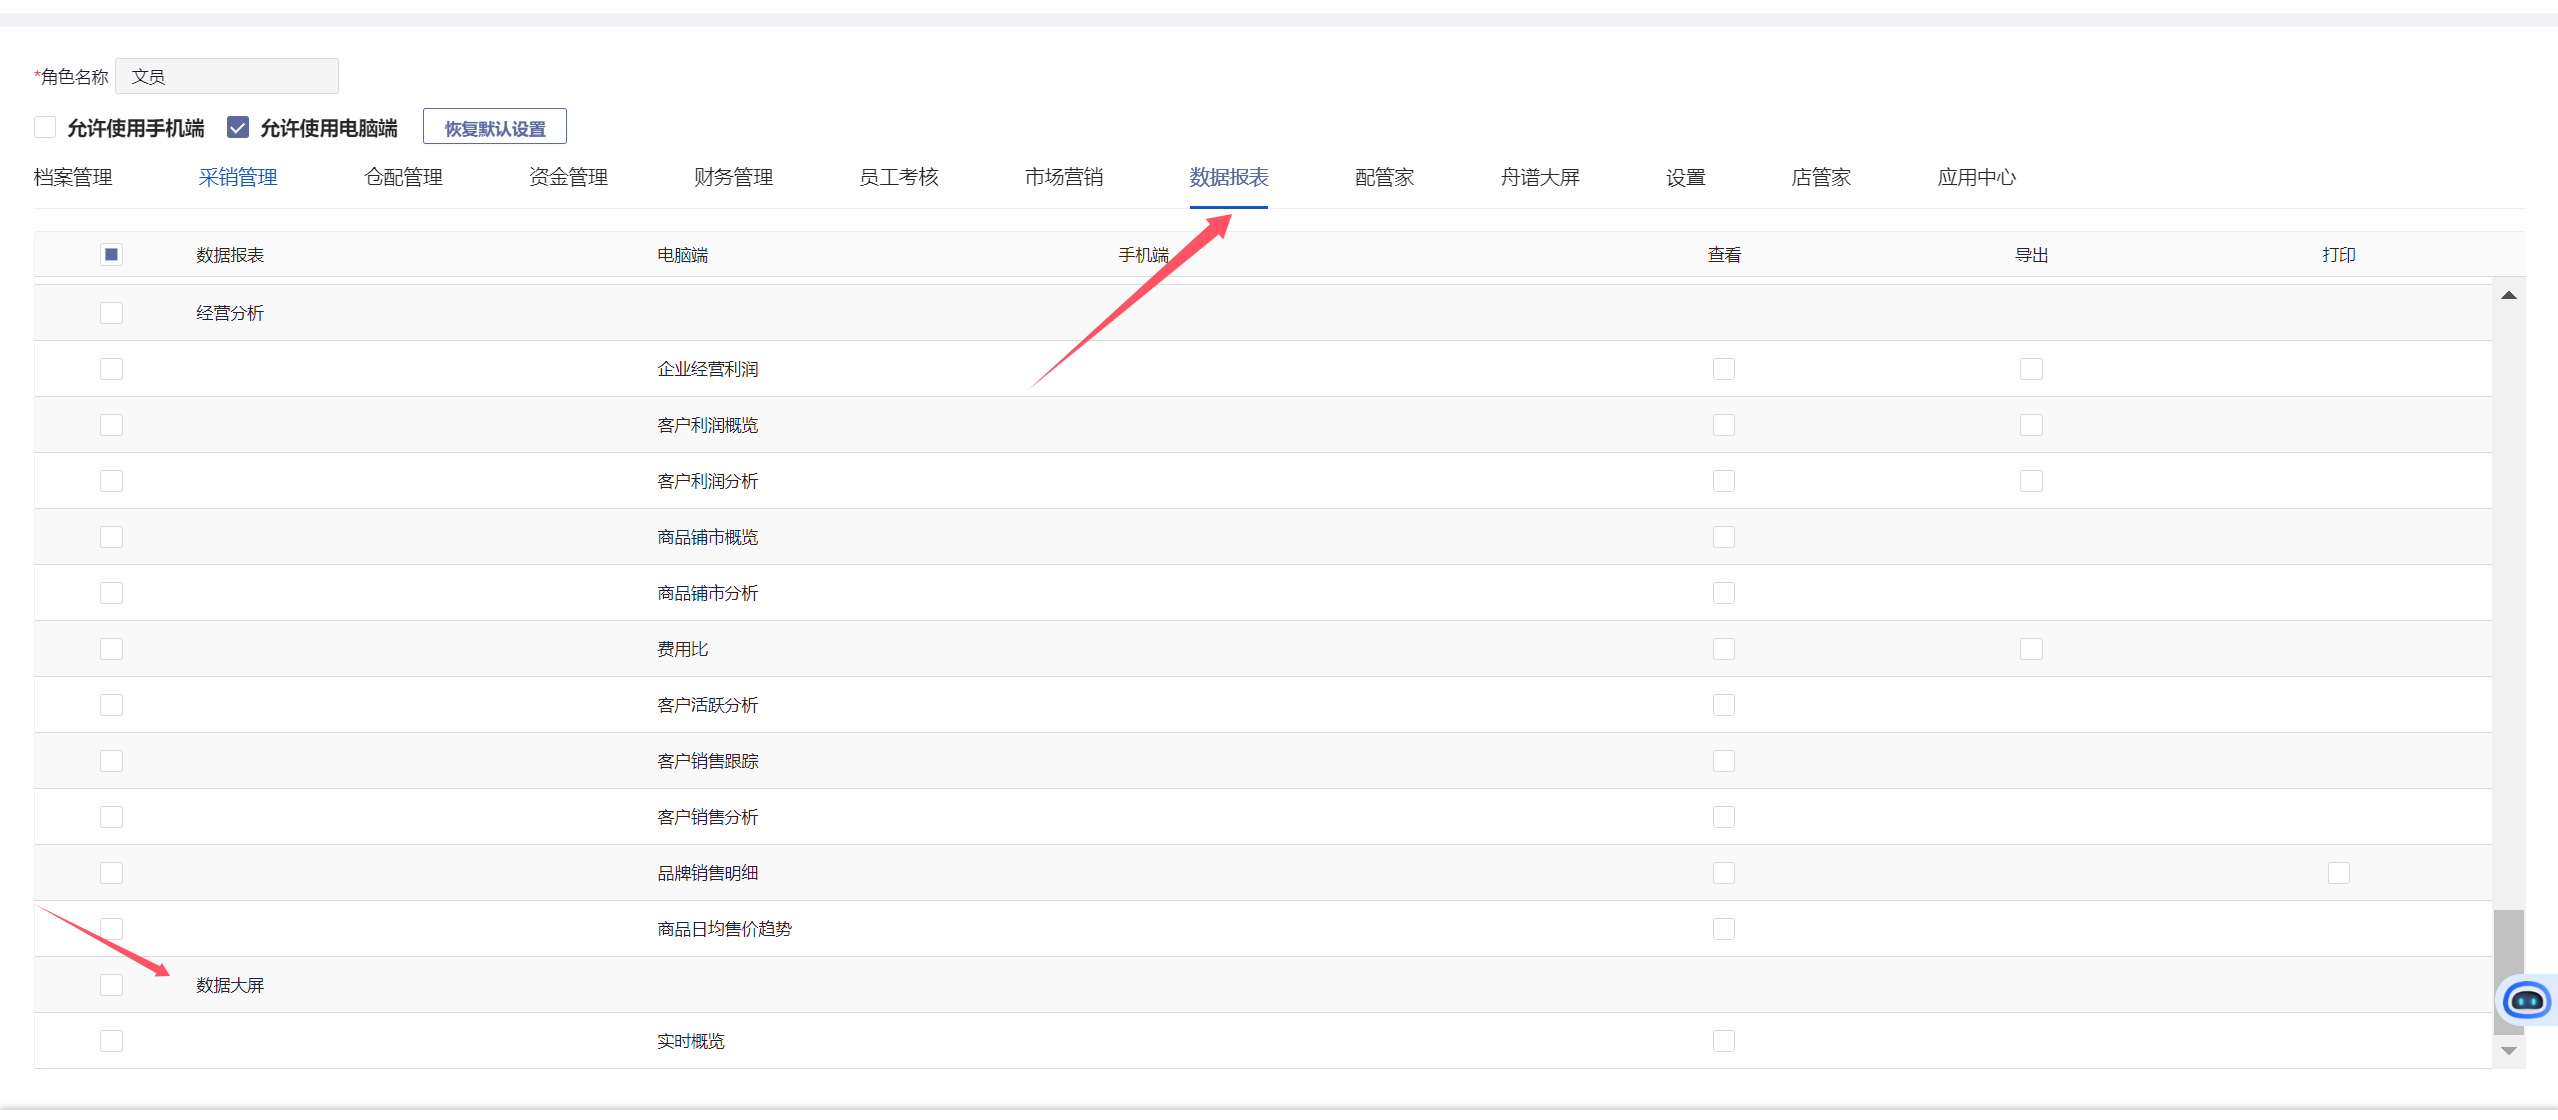Enable 导出 permission for 客户利润概览
2558x1120 pixels.
2030,425
